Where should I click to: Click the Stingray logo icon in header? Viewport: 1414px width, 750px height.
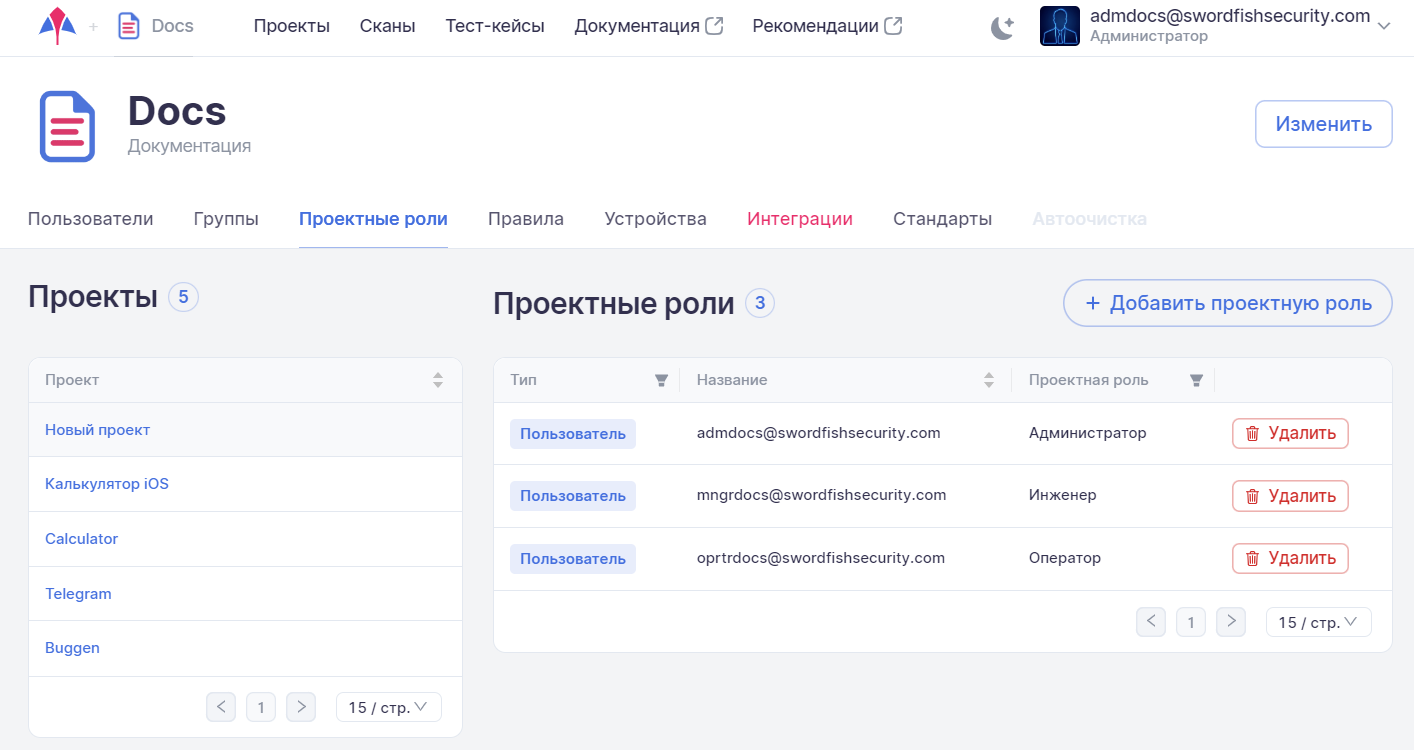[57, 26]
